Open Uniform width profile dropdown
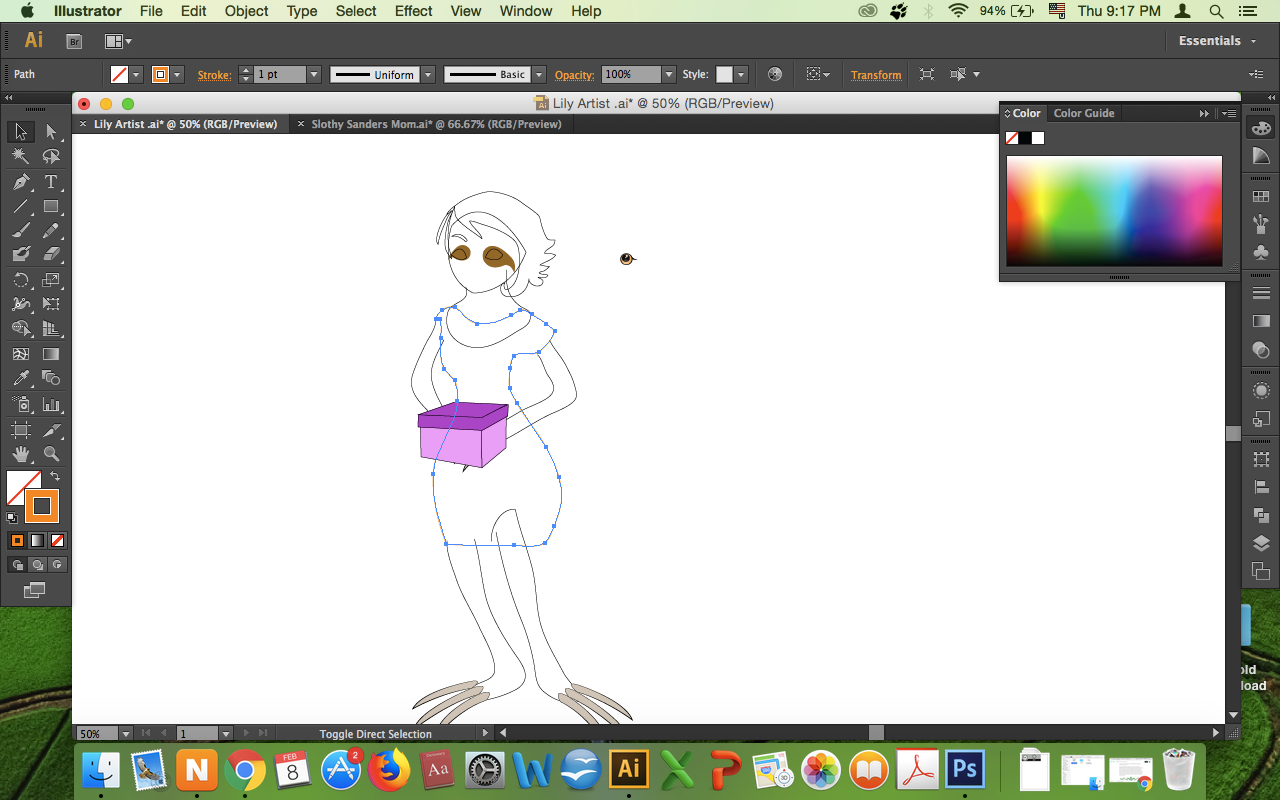1280x800 pixels. click(x=428, y=75)
